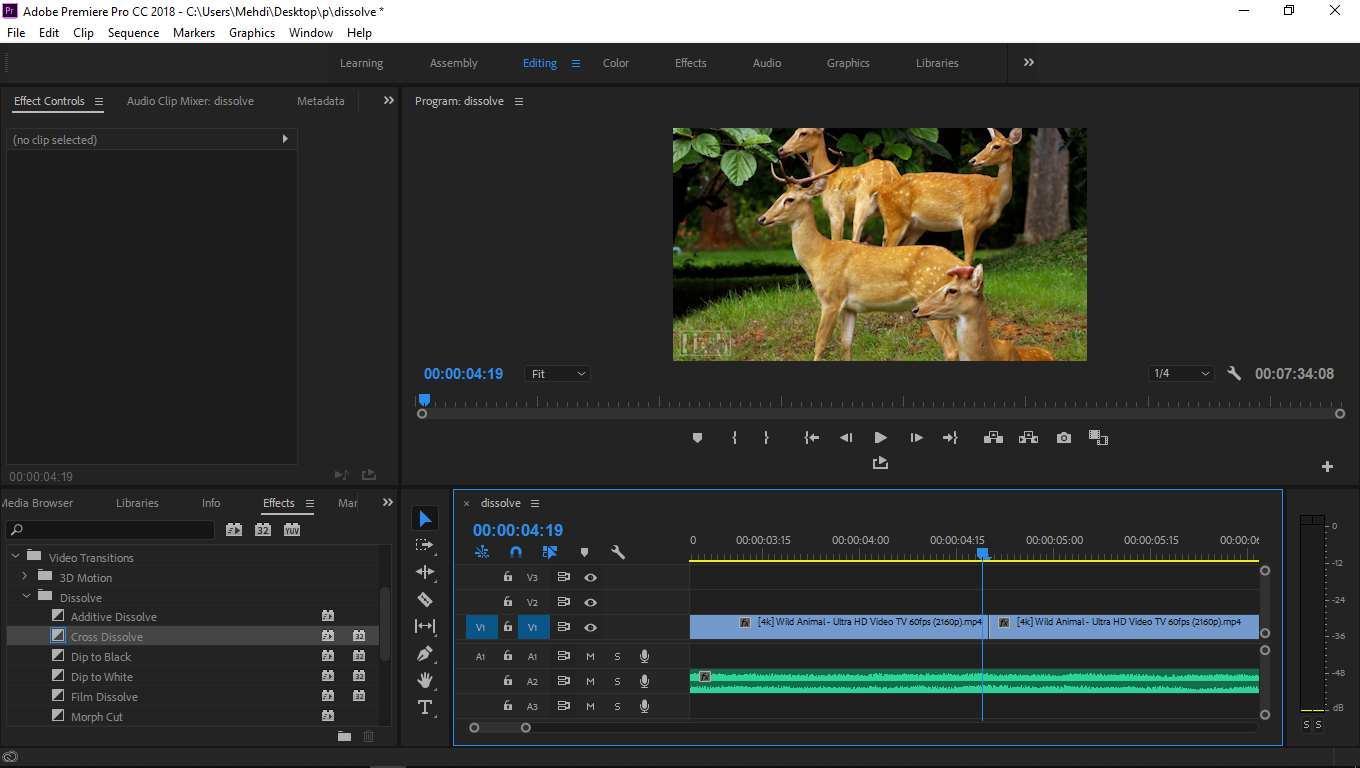Click the Export Media icon below play button
The width and height of the screenshot is (1360, 768).
coord(880,463)
